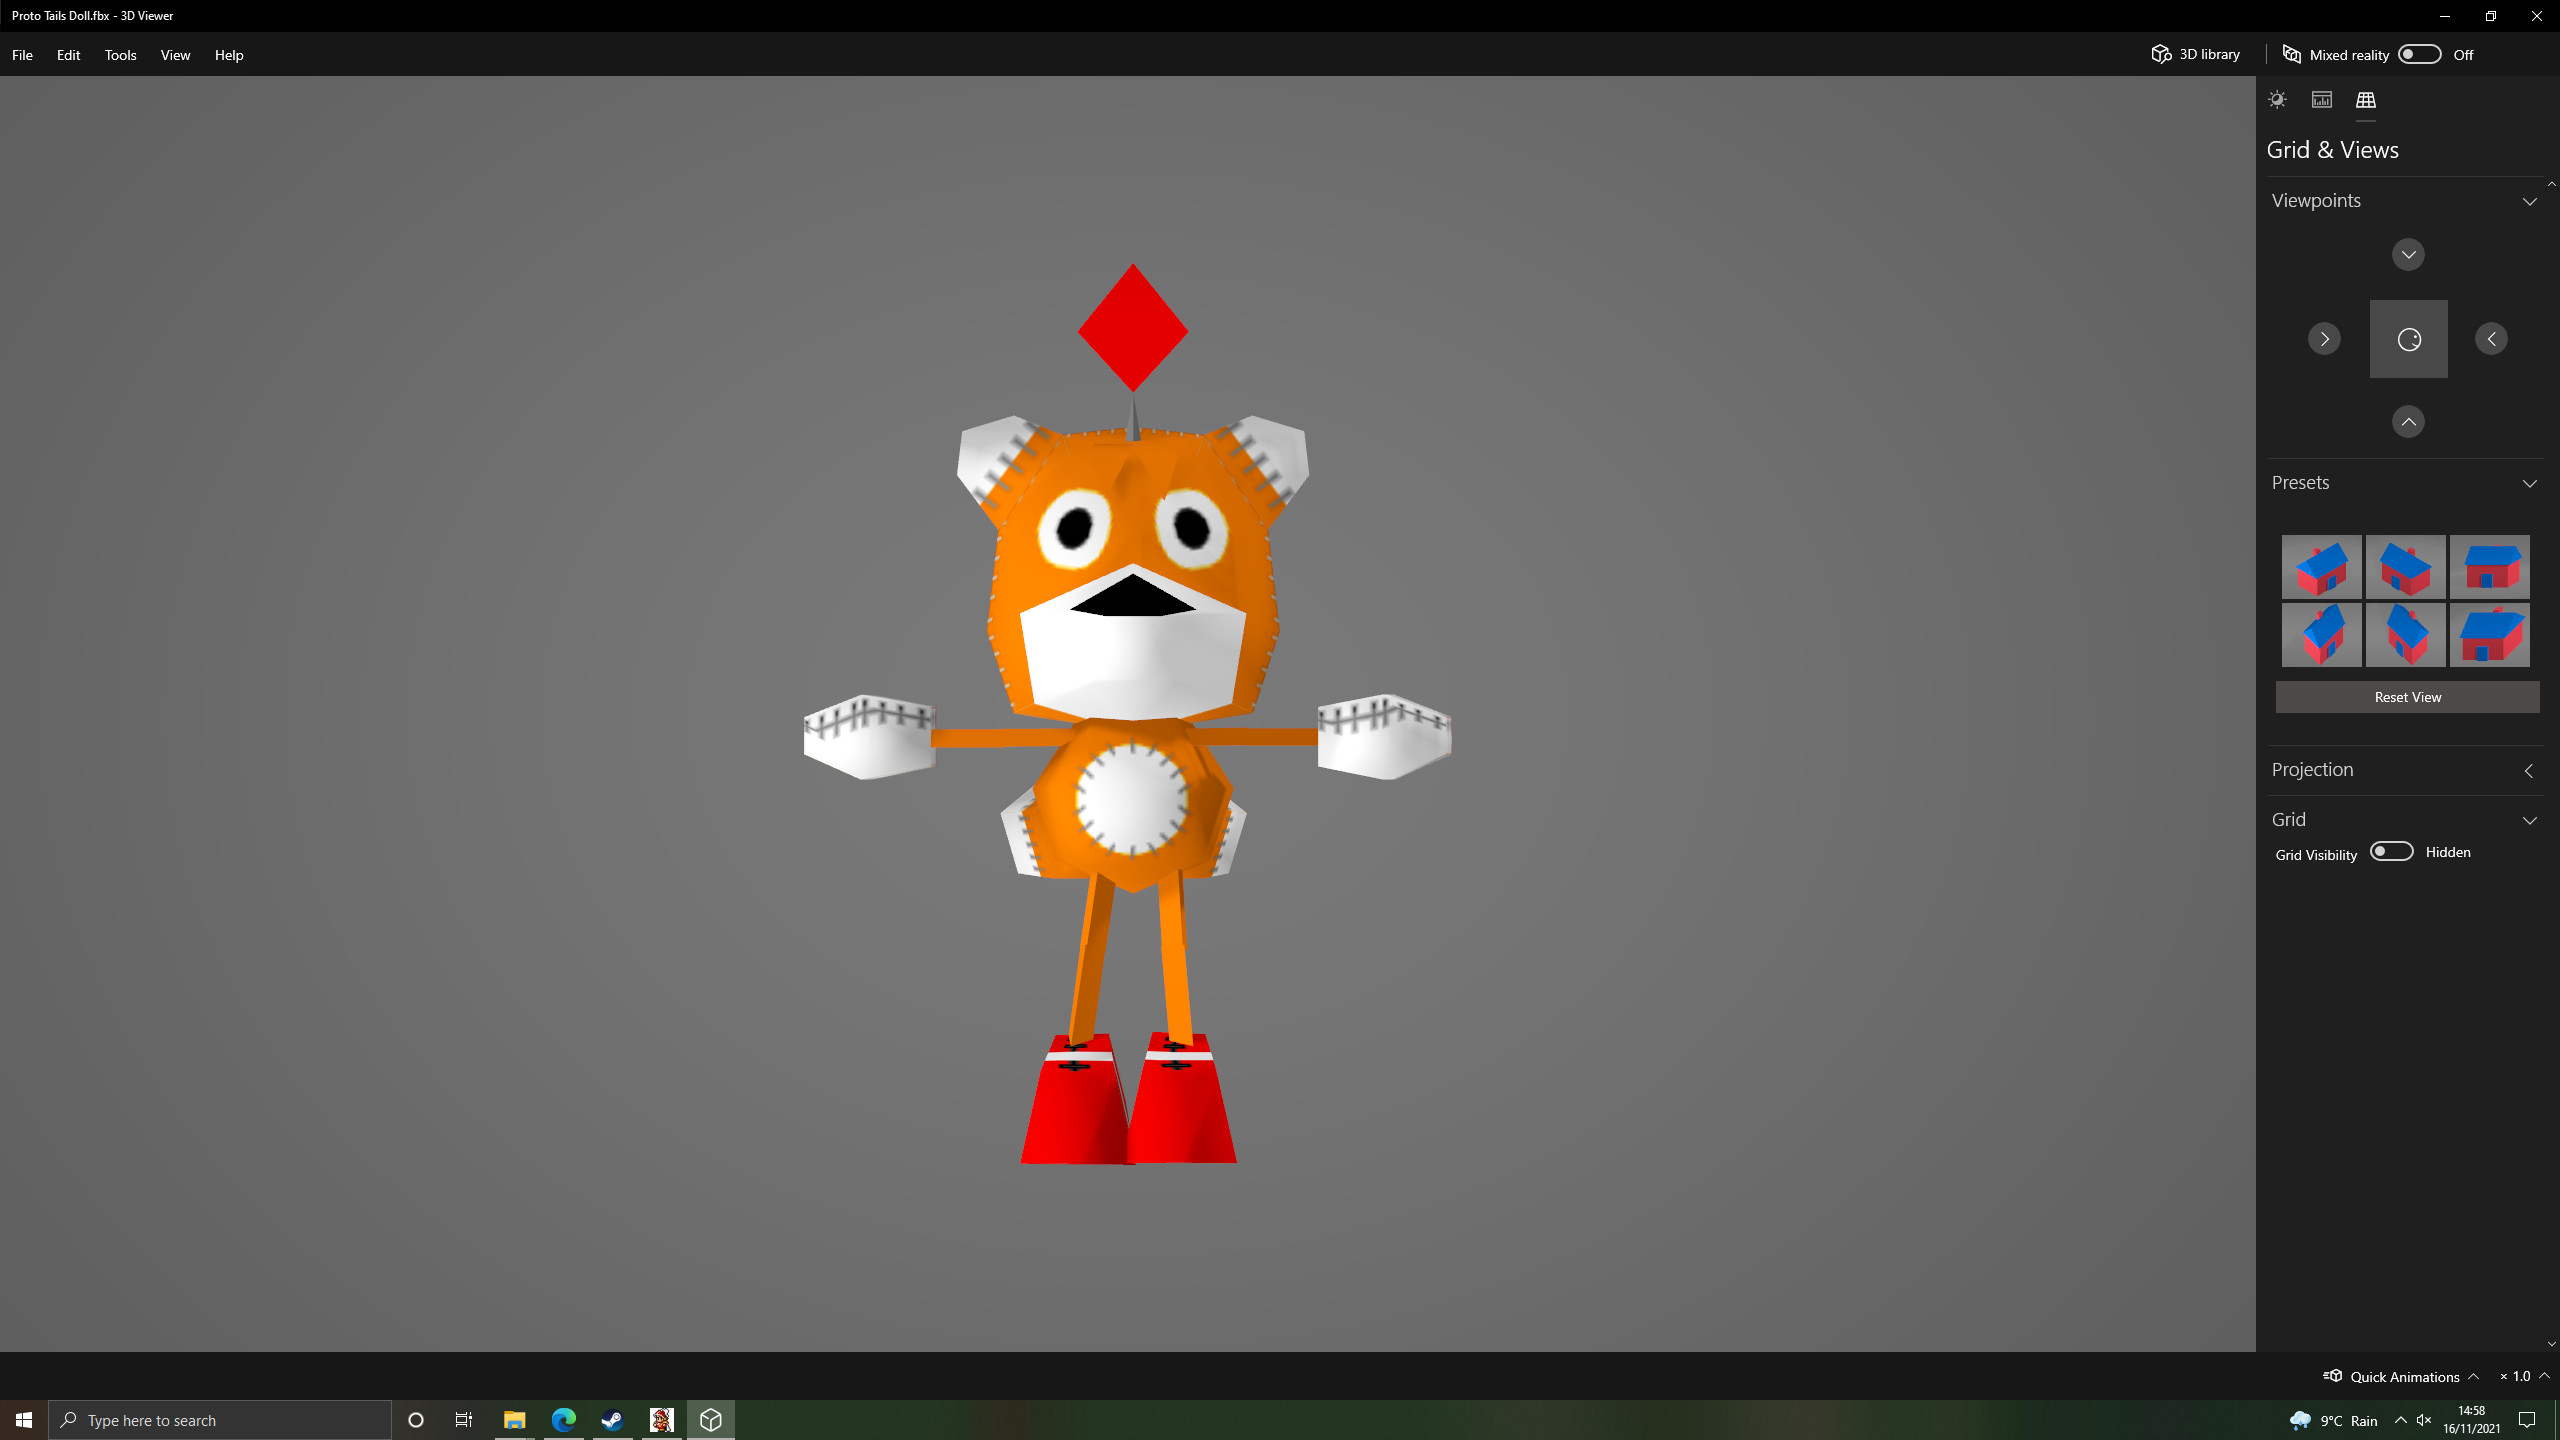Select the Grid & Views tab icon

pos(2365,99)
